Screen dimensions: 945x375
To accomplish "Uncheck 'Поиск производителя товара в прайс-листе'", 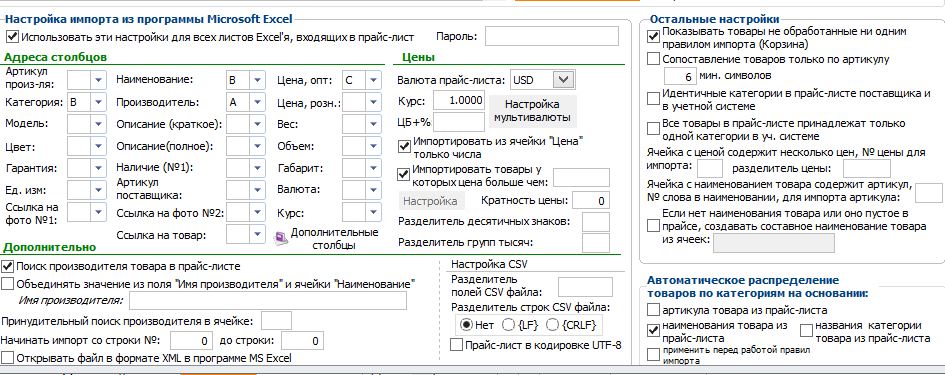I will pos(7,266).
